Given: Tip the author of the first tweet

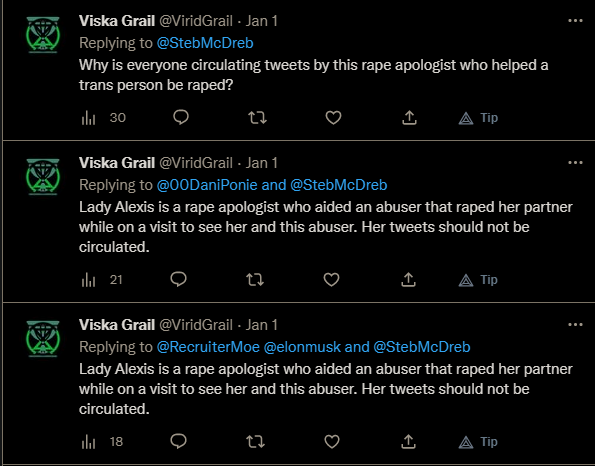Looking at the screenshot, I should coord(478,118).
